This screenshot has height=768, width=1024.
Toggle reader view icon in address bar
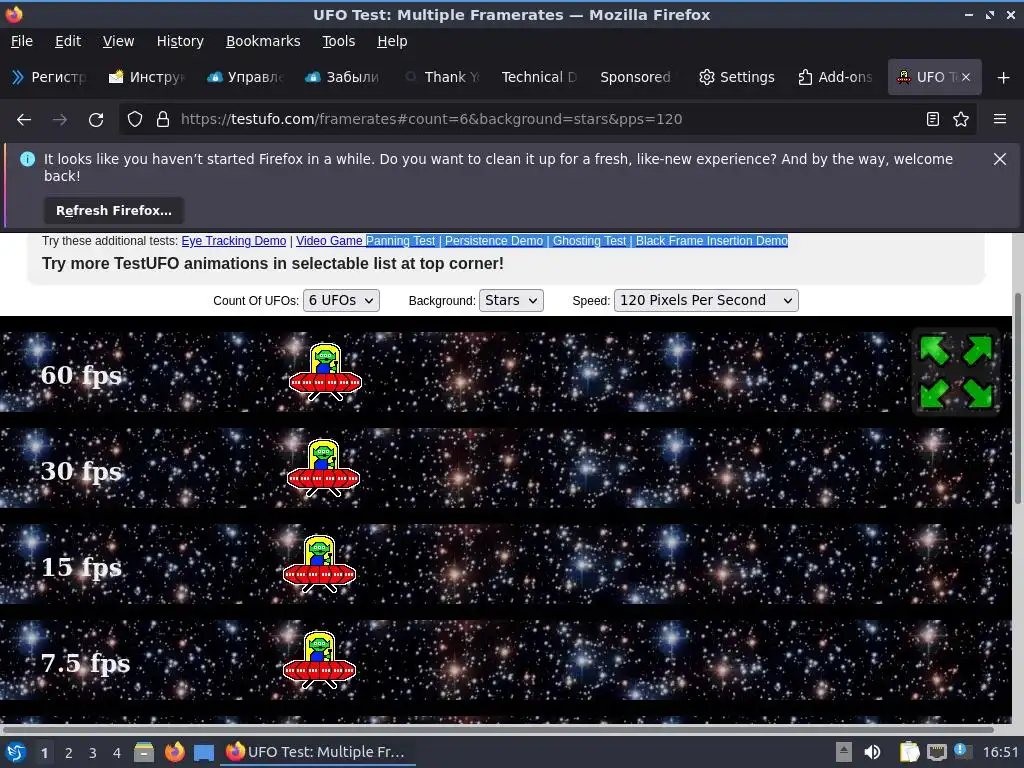(933, 119)
